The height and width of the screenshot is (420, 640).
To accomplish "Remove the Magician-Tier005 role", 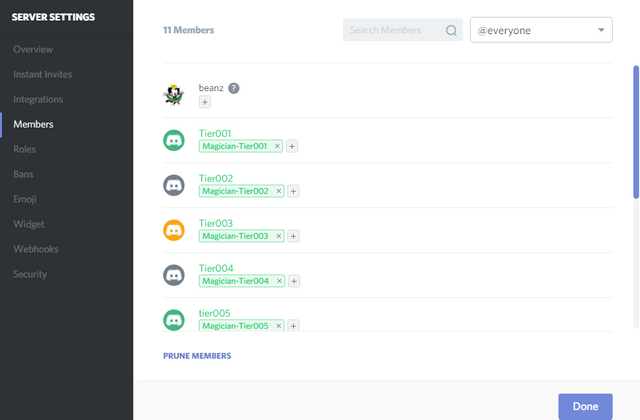I will tap(279, 326).
